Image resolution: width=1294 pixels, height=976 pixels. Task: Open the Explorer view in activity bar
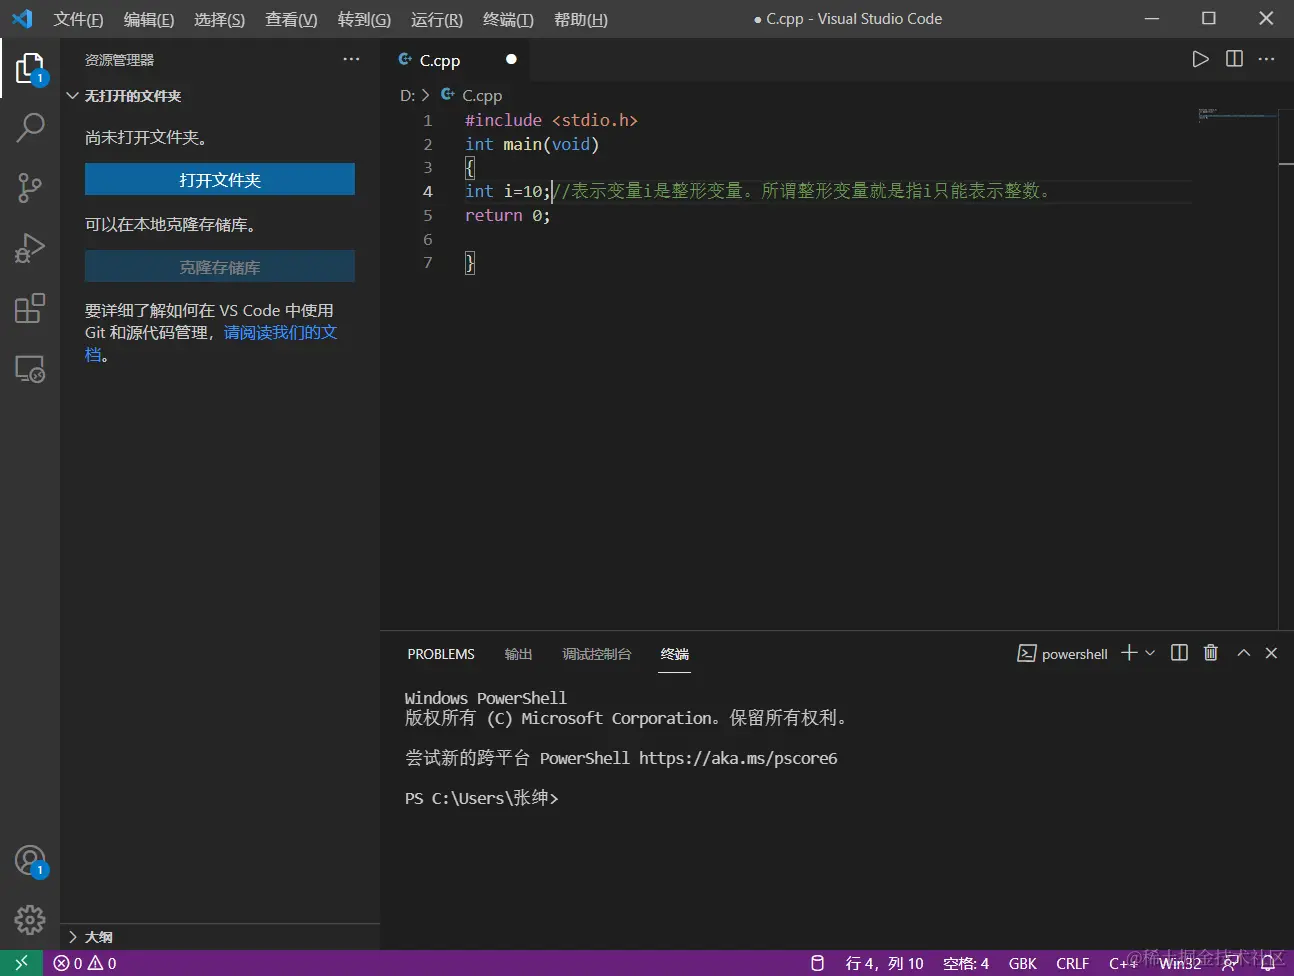(x=30, y=69)
